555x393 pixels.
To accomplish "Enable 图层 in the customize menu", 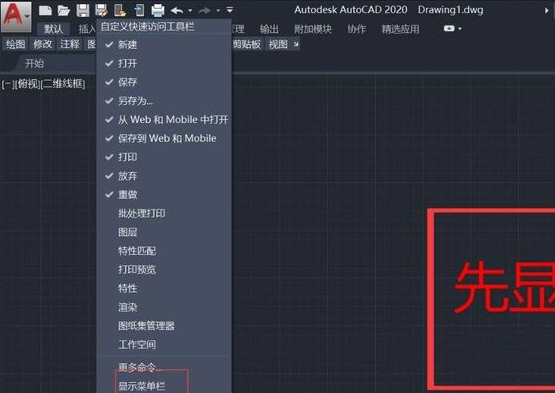I will (164, 232).
